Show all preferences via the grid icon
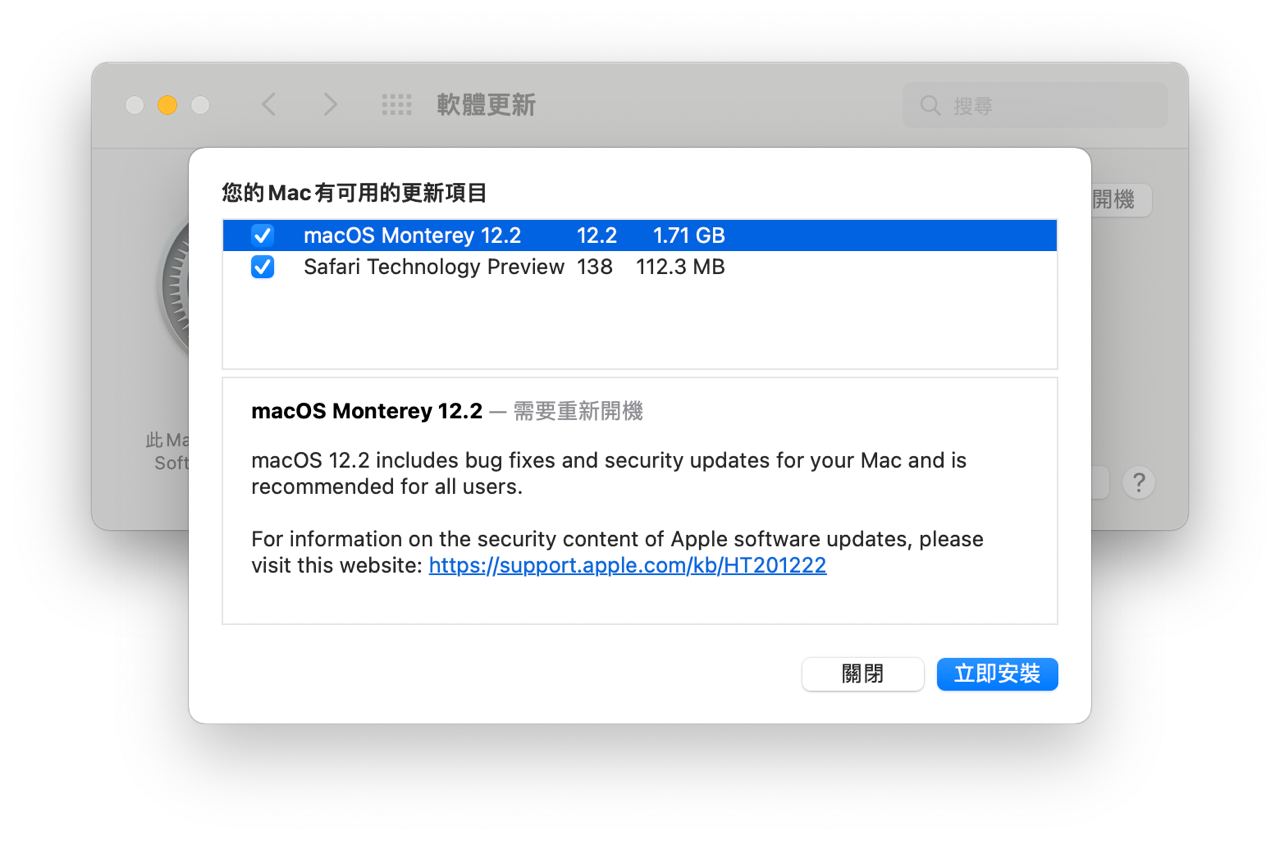 point(397,105)
